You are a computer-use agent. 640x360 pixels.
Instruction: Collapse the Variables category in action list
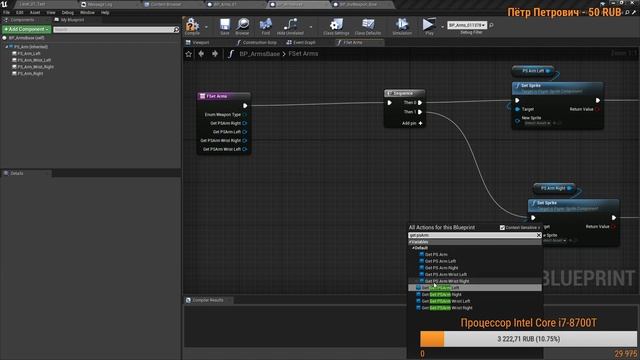[410, 242]
